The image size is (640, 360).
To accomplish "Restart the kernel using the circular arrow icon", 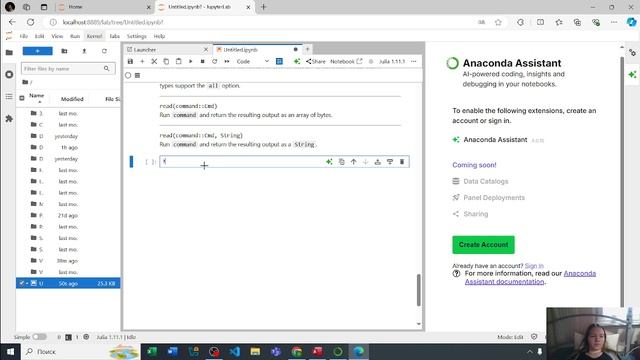I will tap(214, 61).
